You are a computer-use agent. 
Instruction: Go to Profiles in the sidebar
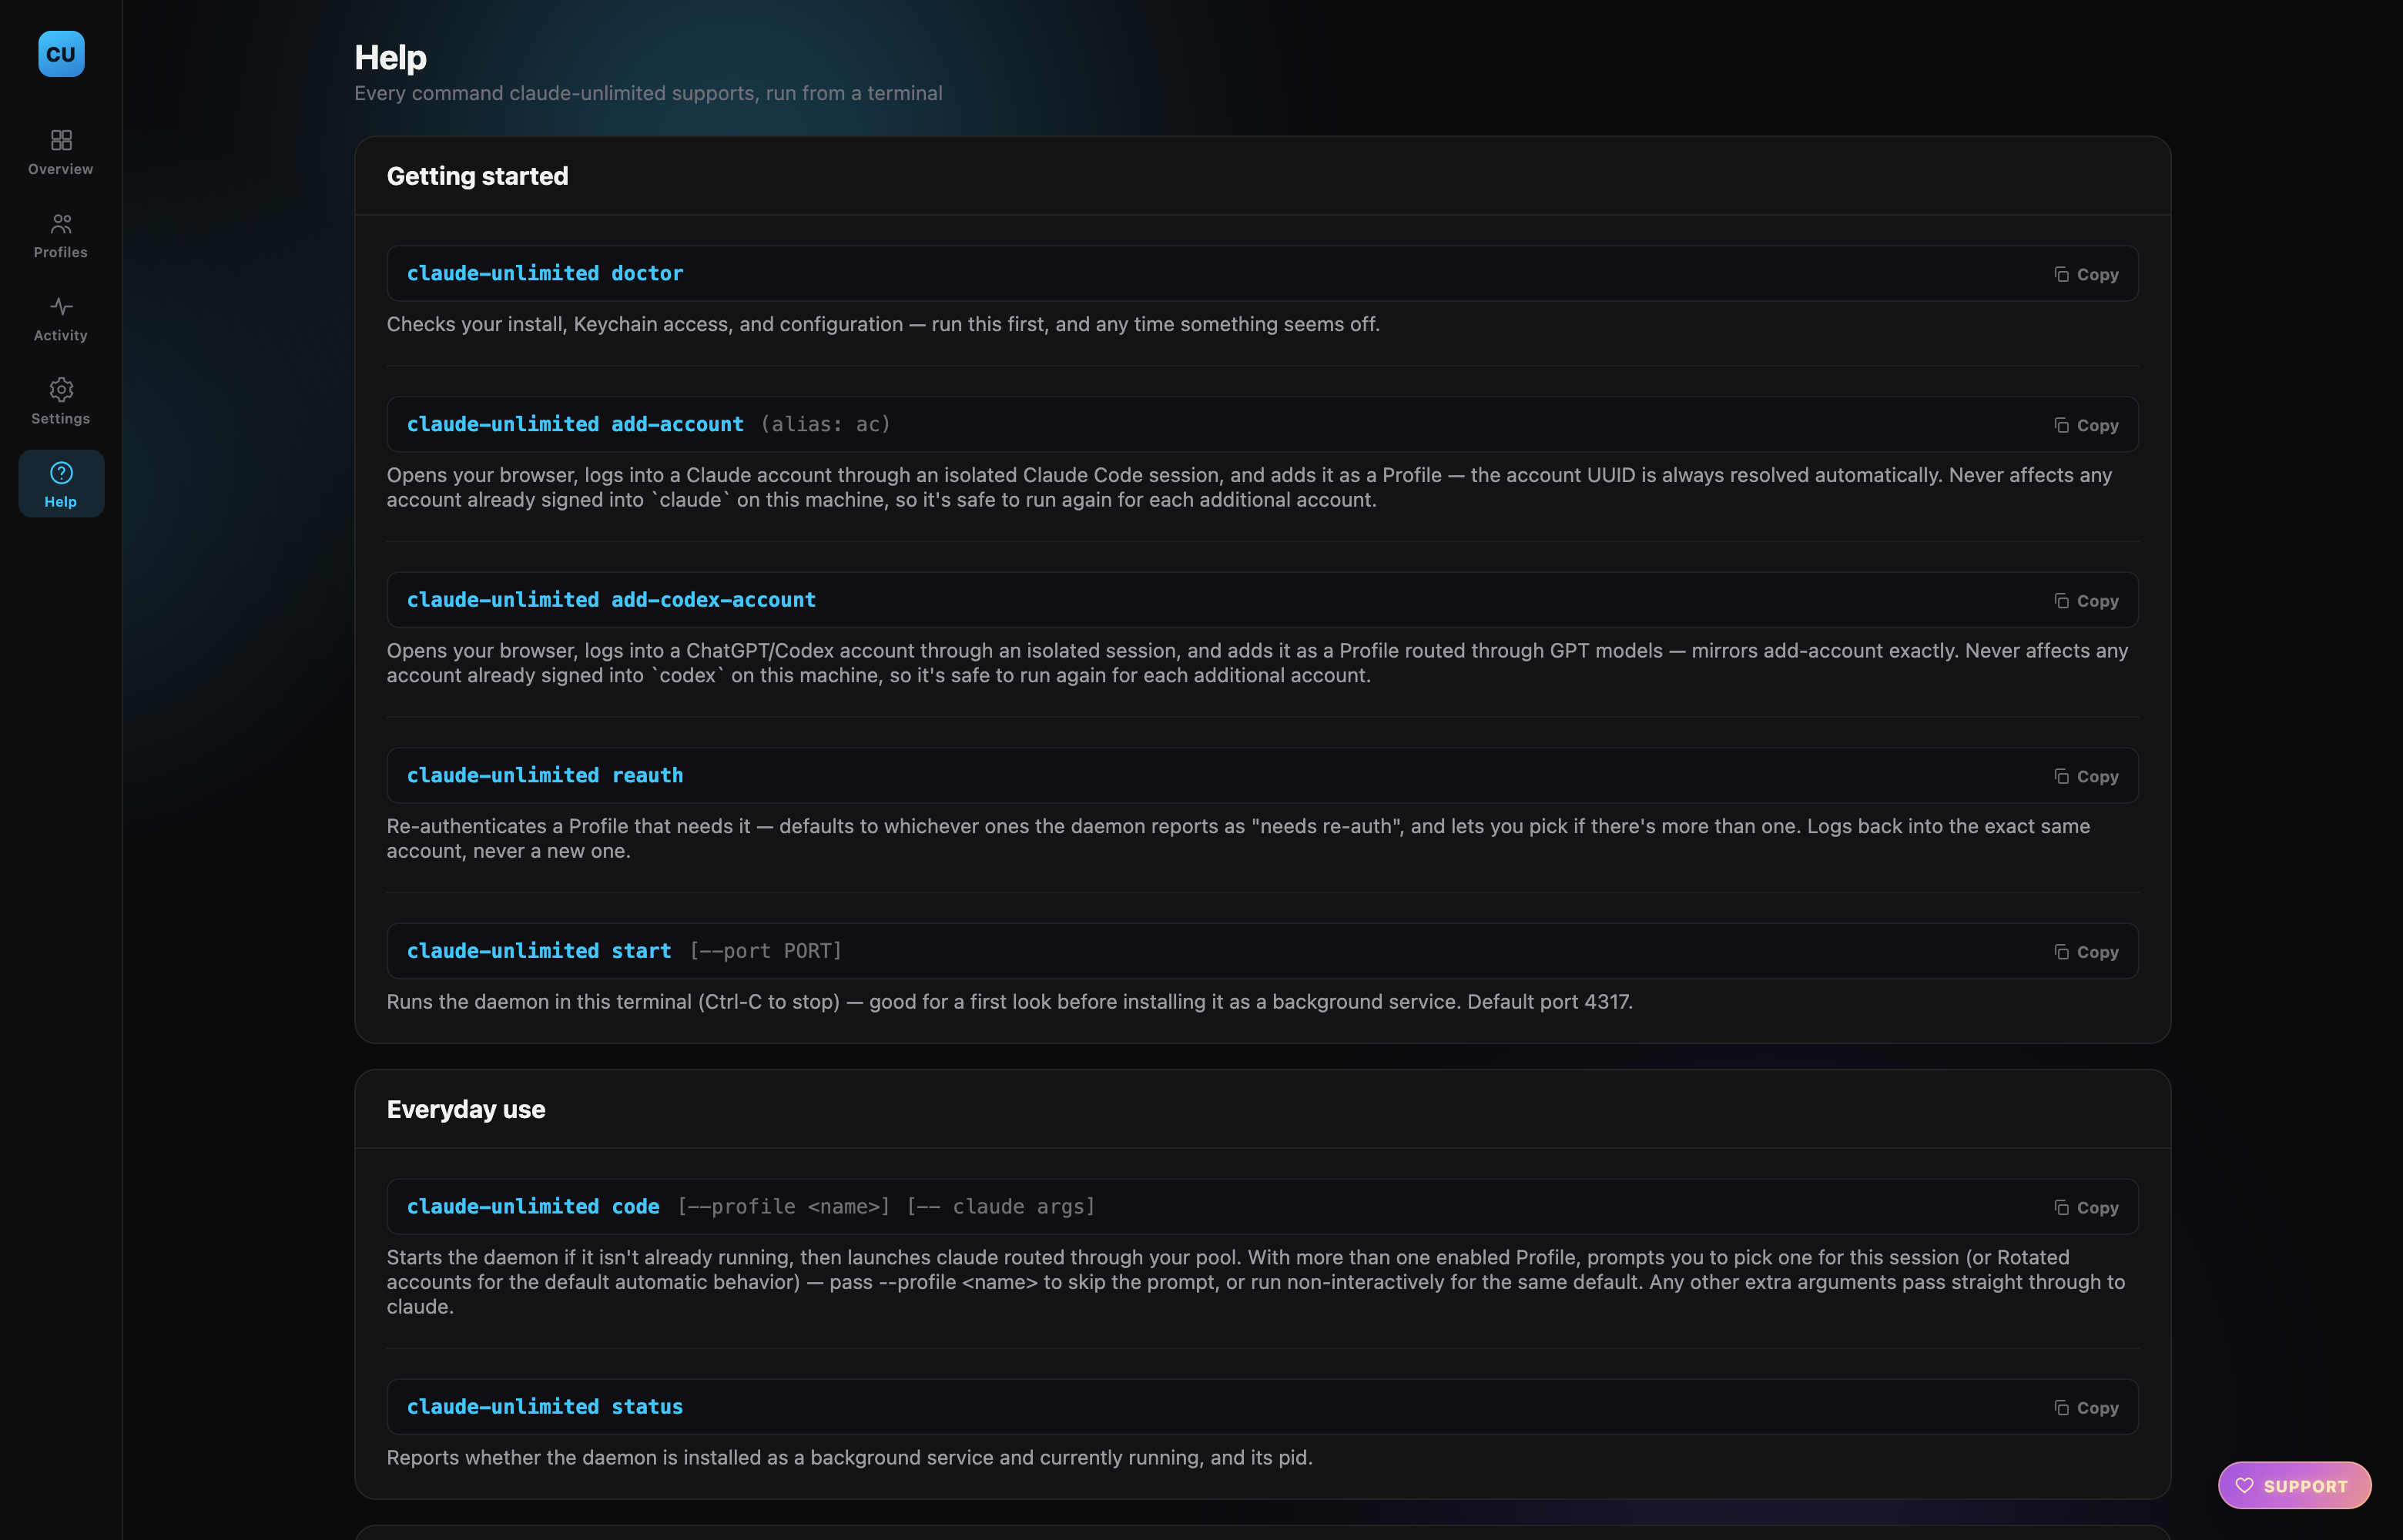pyautogui.click(x=61, y=235)
